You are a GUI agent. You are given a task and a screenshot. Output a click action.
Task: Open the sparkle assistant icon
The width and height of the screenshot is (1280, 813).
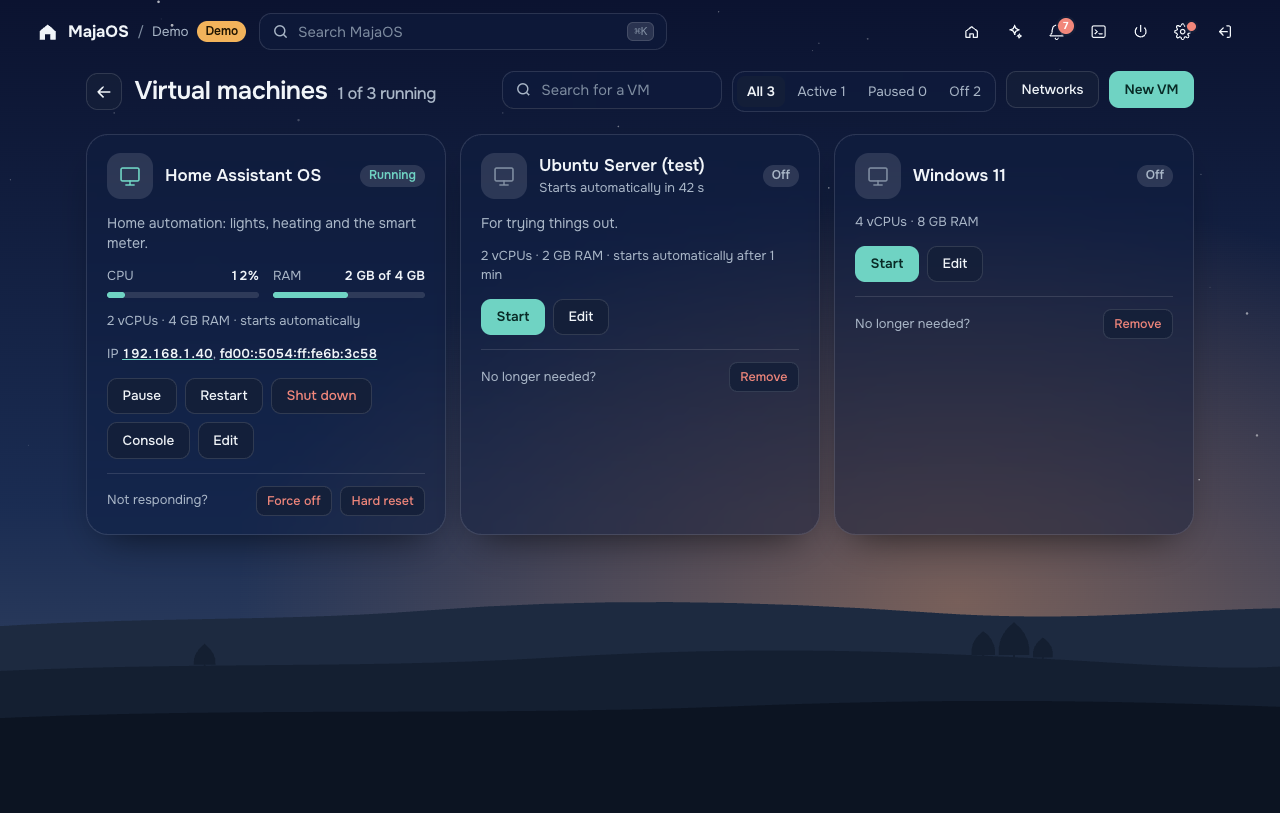1015,32
